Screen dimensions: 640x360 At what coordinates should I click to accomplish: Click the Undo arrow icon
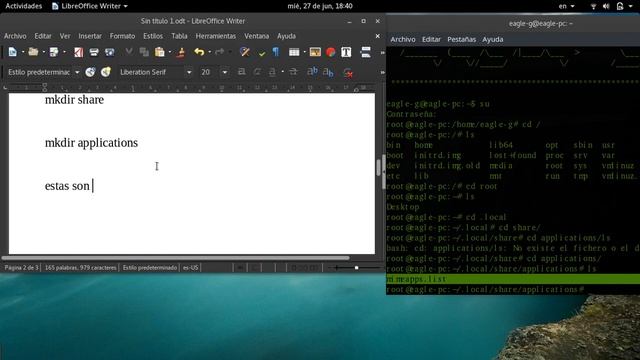(199, 52)
